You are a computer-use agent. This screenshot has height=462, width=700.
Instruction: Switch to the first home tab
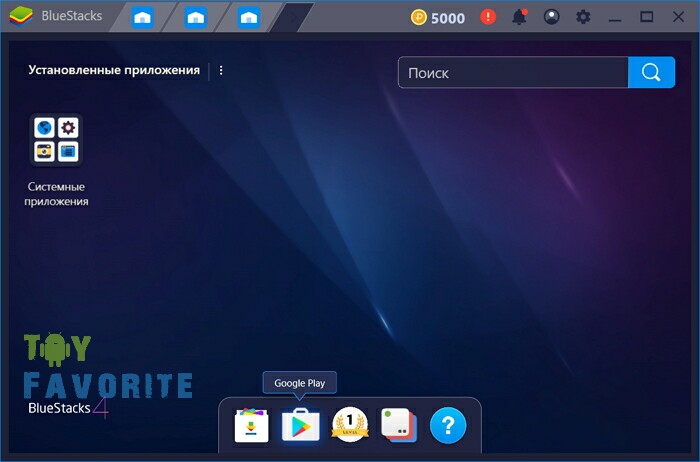point(142,17)
